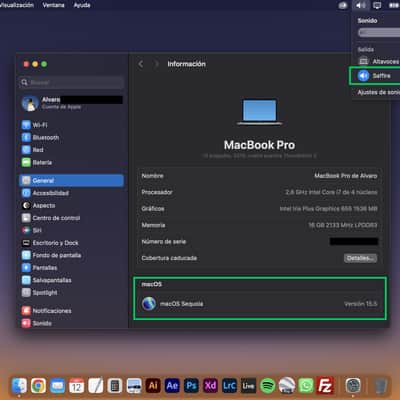This screenshot has height=400, width=400.
Task: Launch Adobe Illustrator (Ai) from the Dock
Action: [153, 386]
